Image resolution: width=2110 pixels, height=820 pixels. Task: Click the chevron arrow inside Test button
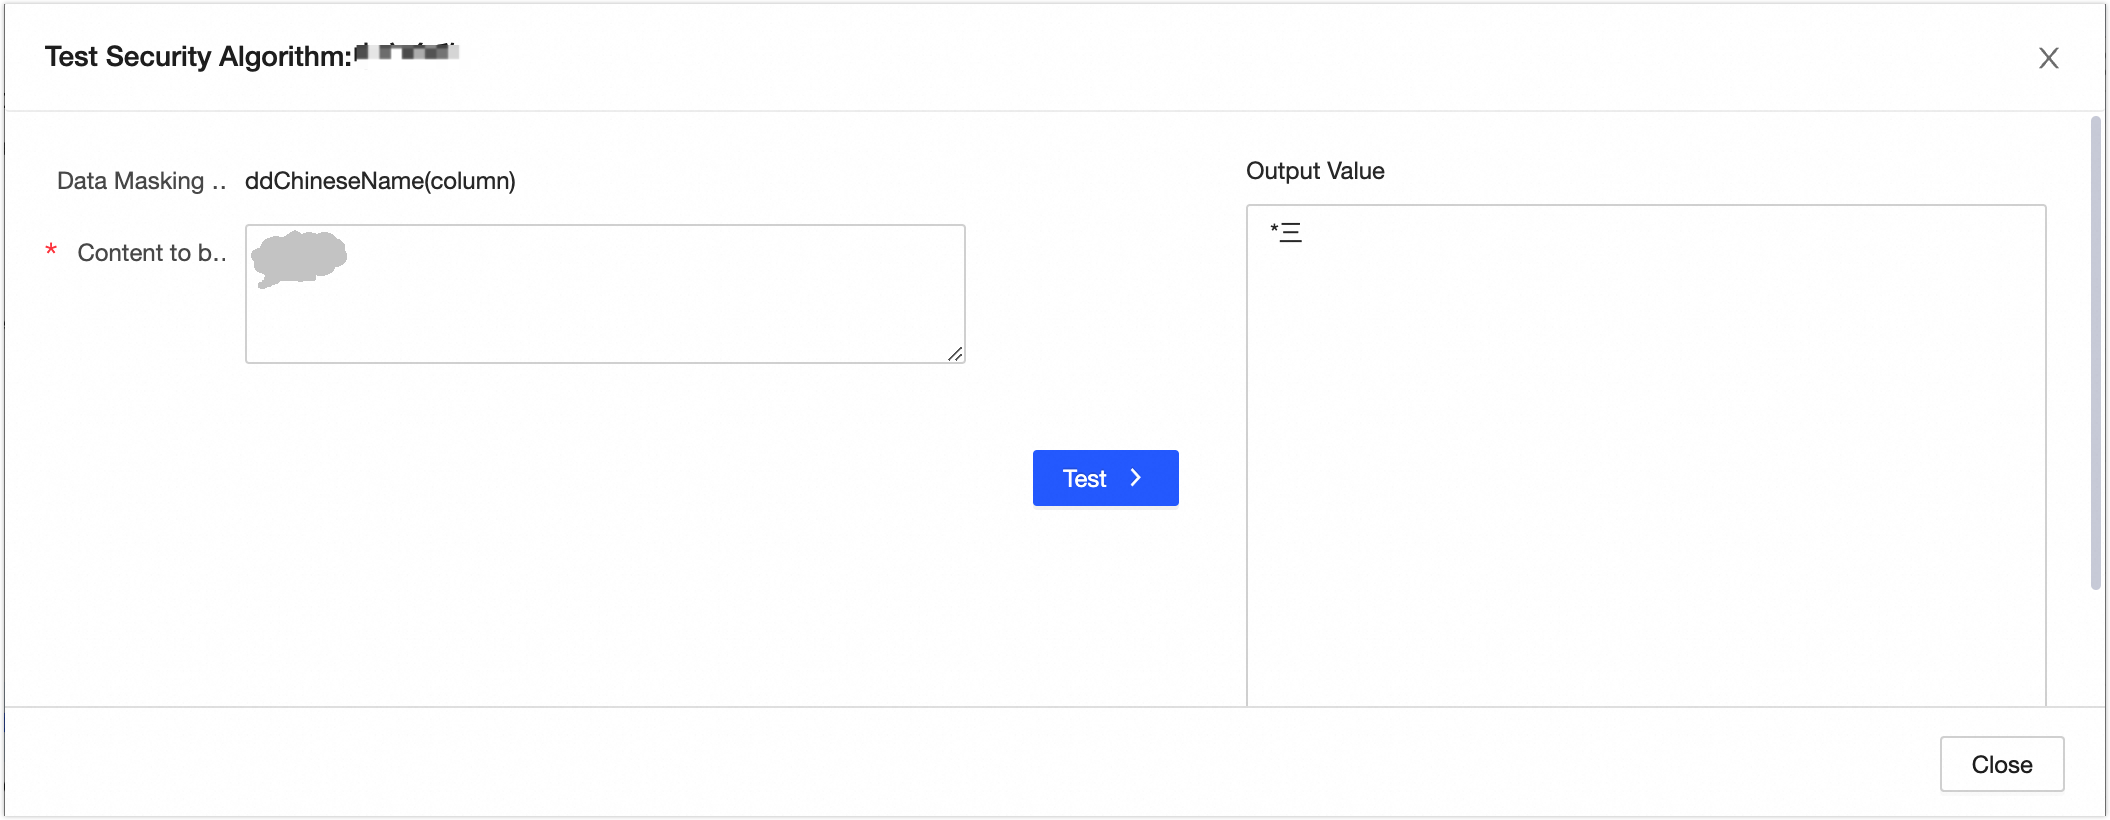1136,478
